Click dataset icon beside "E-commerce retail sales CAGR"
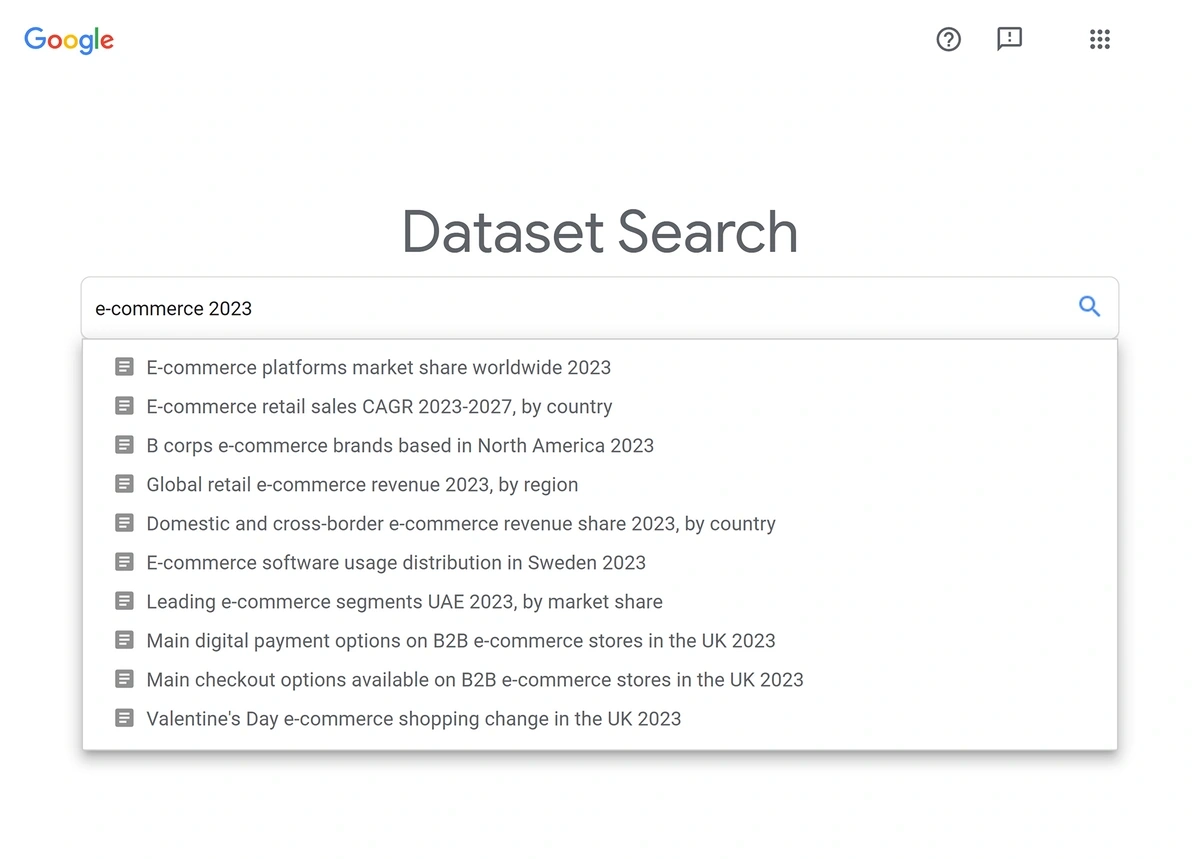Viewport: 1200px width, 859px height. (124, 406)
